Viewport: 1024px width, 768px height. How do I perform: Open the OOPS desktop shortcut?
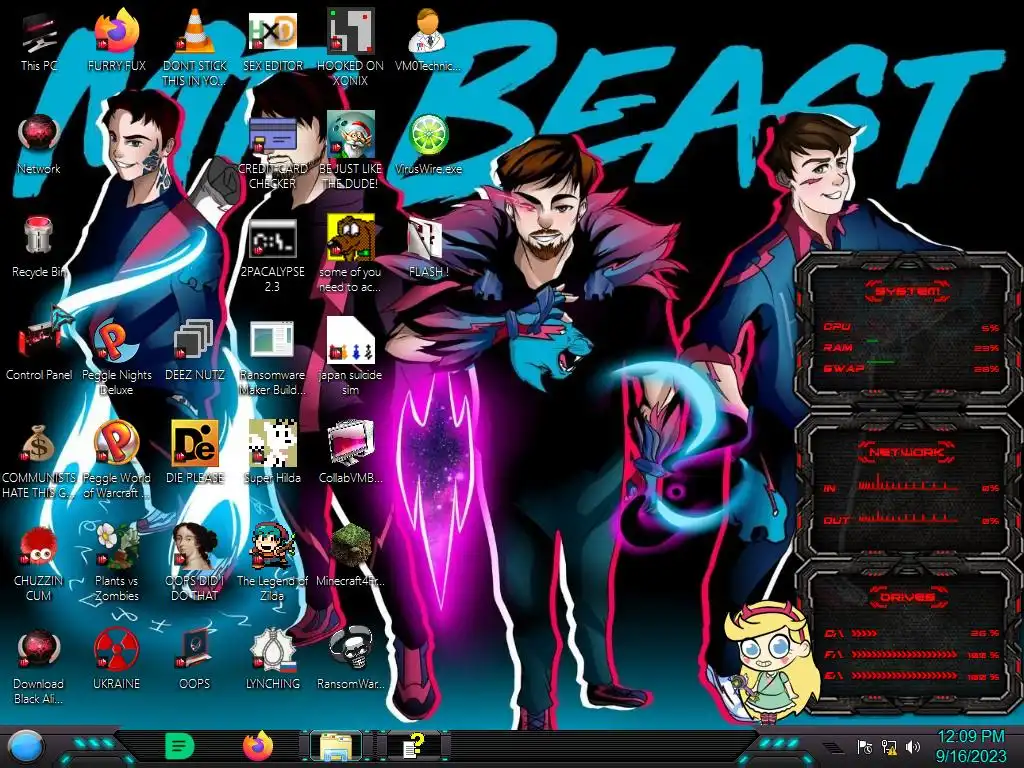195,660
